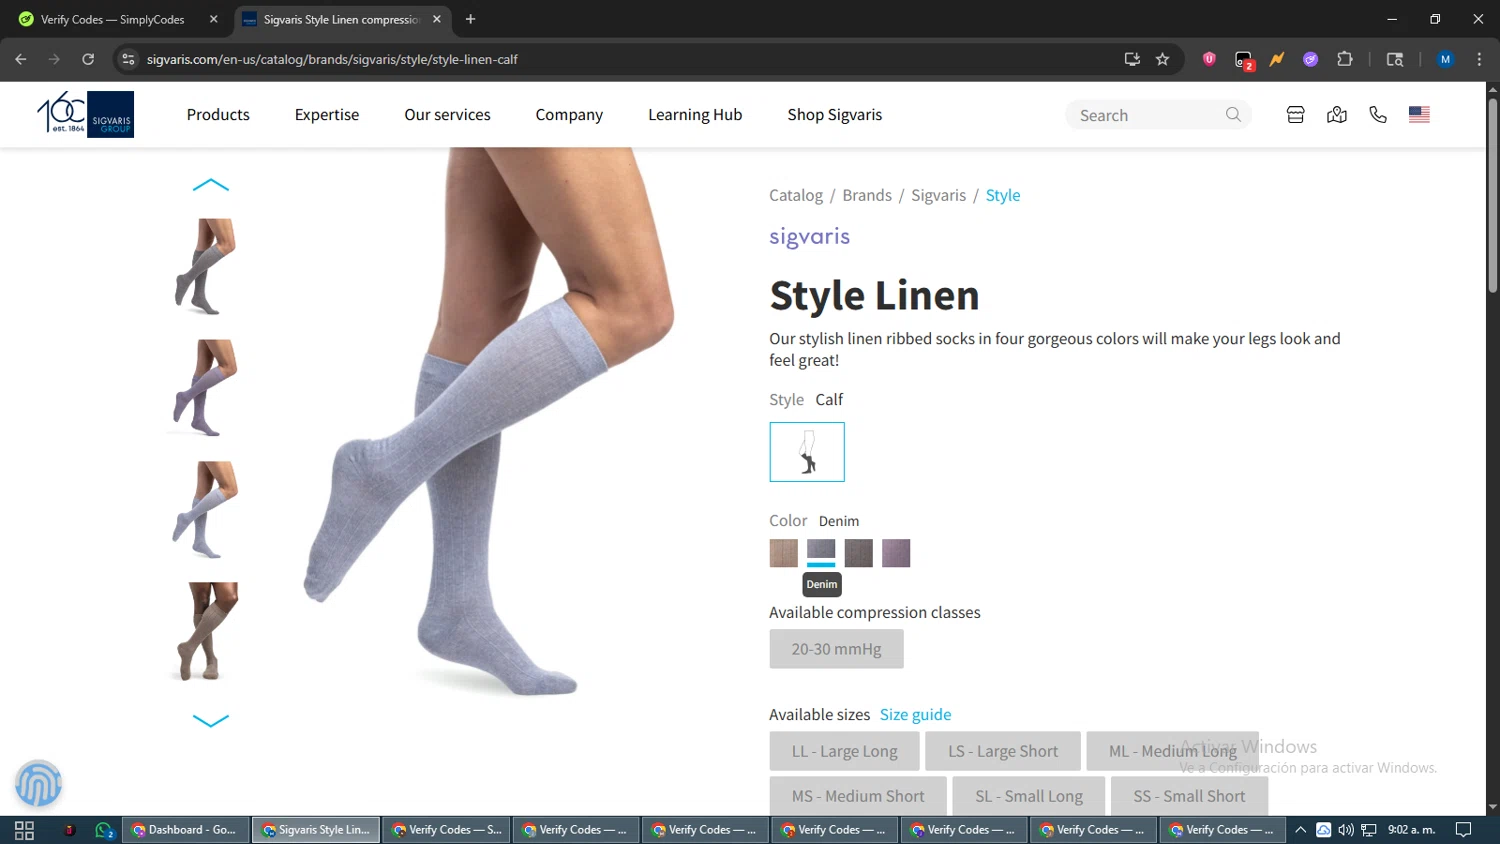Viewport: 1500px width, 844px height.
Task: Click the install app icon in address bar
Action: click(1132, 59)
